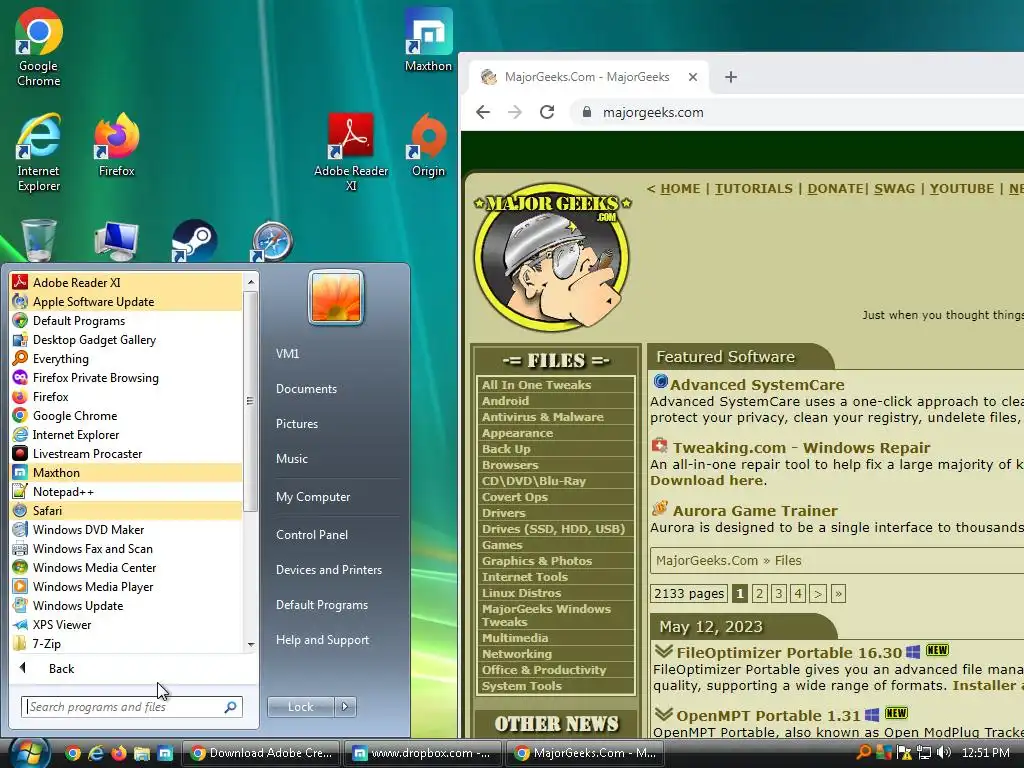Open Firefox desktop shortcut
This screenshot has width=1024, height=768.
click(116, 145)
